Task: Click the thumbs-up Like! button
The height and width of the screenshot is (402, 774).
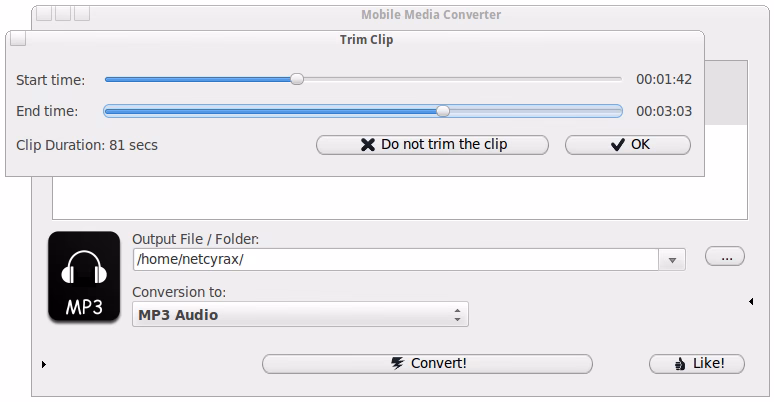Action: (x=696, y=363)
